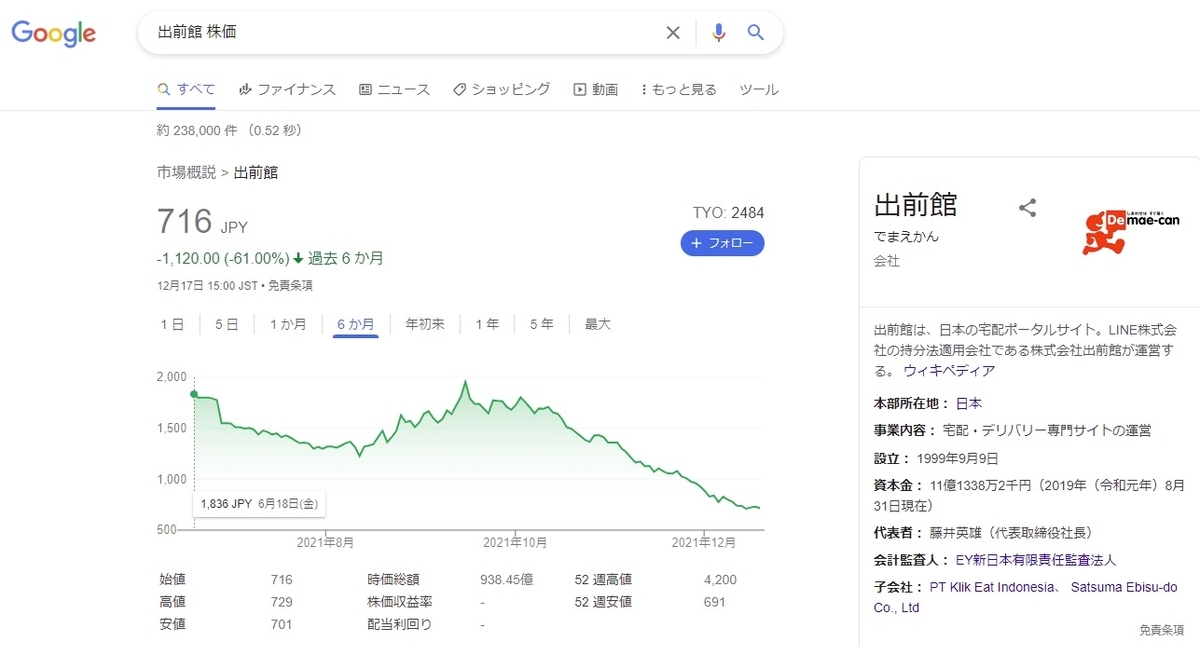Clear the search box with X icon

tap(673, 33)
